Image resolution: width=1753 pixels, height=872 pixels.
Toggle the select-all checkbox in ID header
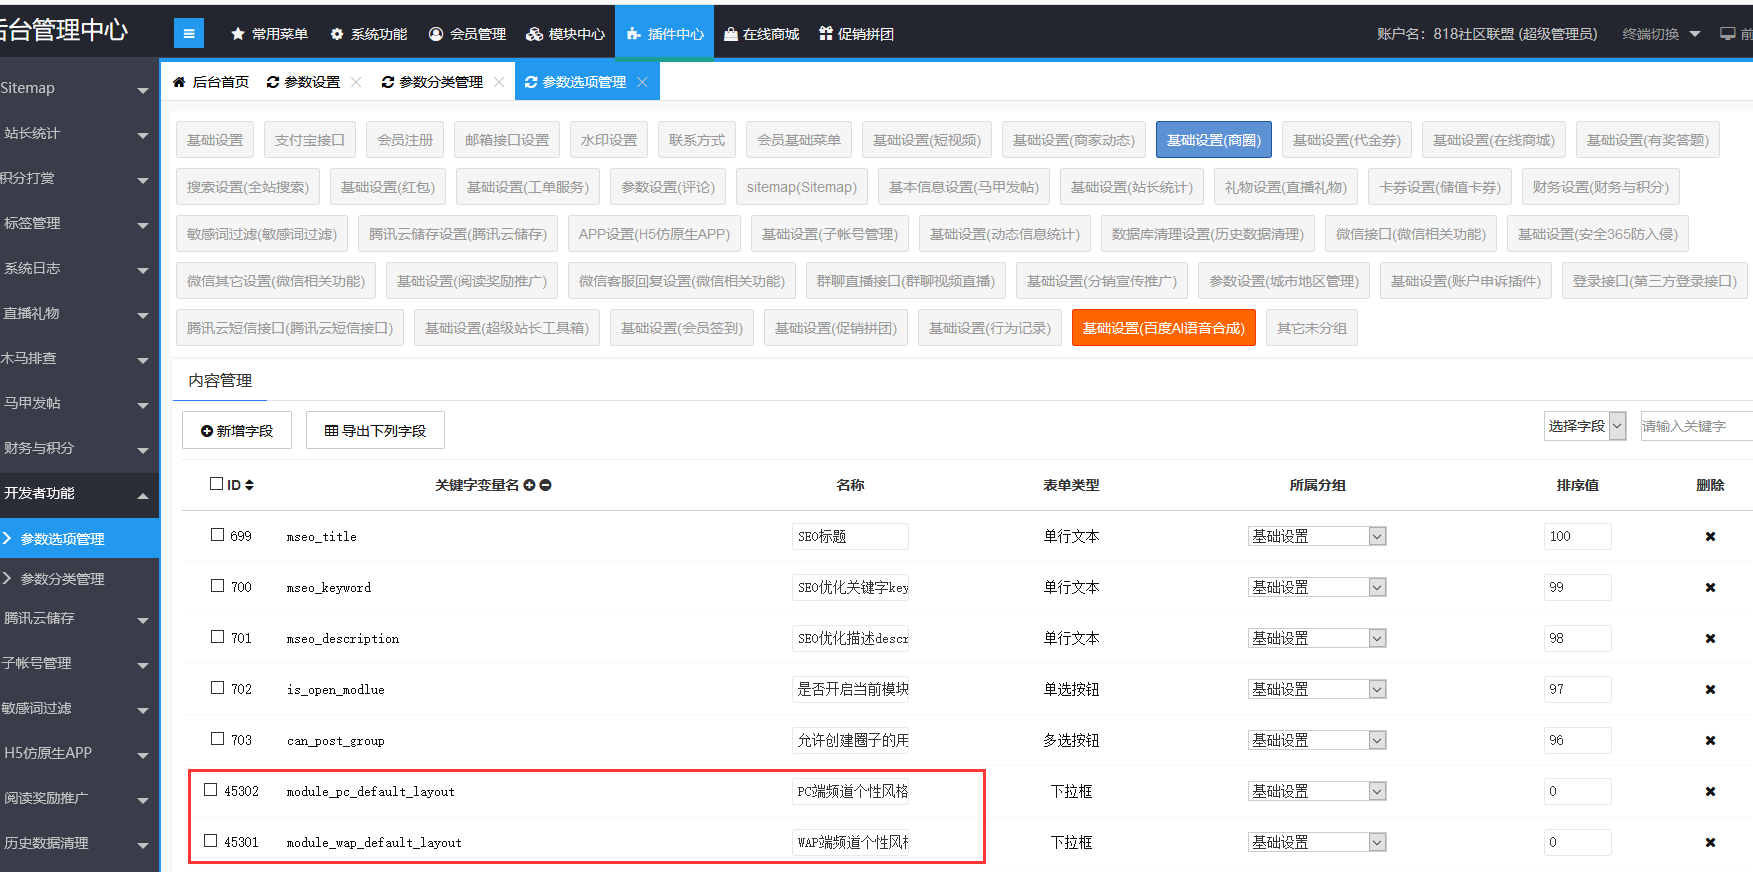(216, 484)
